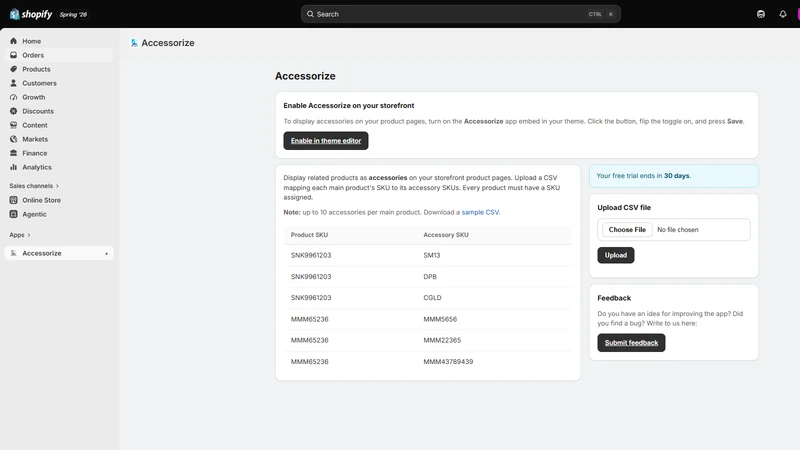Click MMM65236 in the MMM5656 row
The image size is (800, 450).
(310, 319)
